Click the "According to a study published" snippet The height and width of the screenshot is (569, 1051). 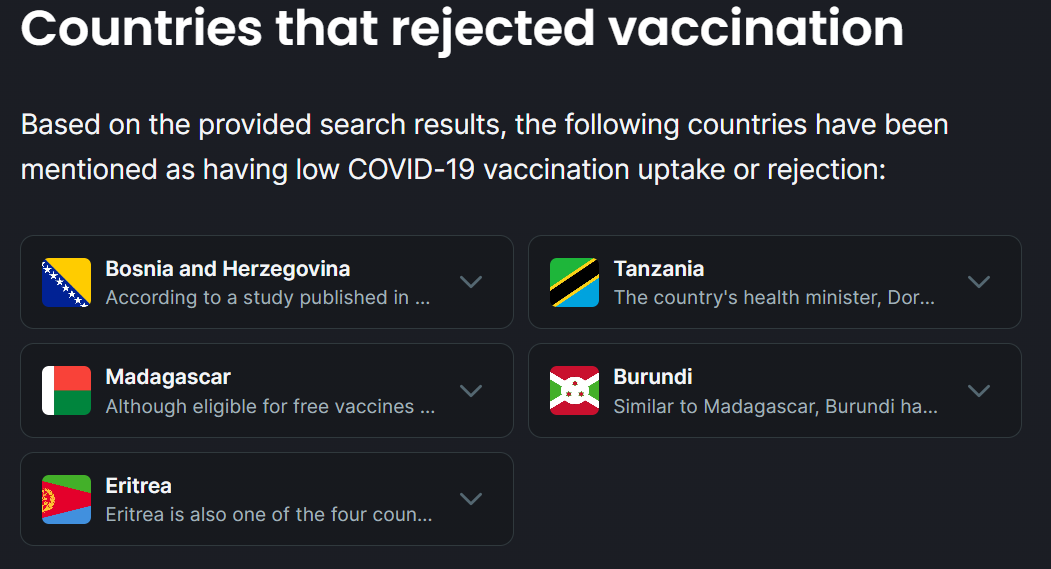pos(270,297)
